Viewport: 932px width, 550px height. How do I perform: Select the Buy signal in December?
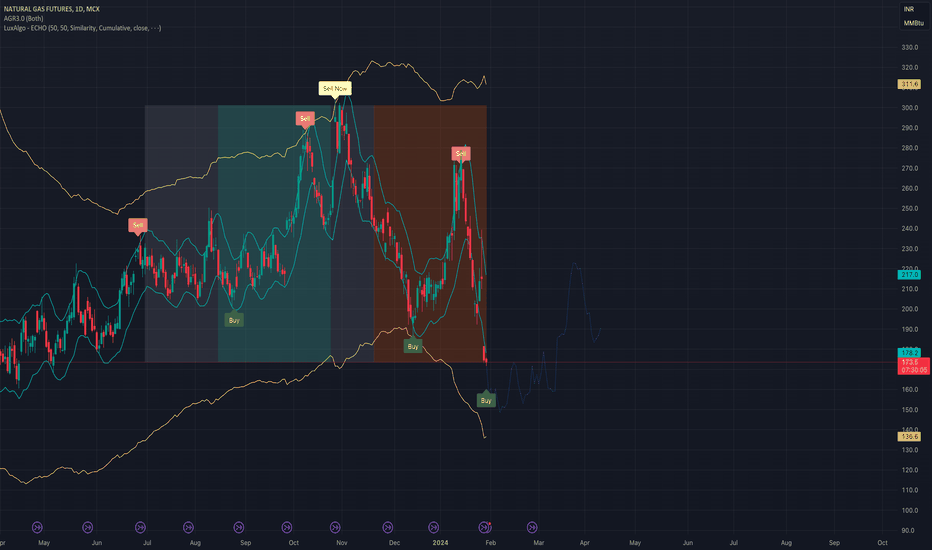413,346
